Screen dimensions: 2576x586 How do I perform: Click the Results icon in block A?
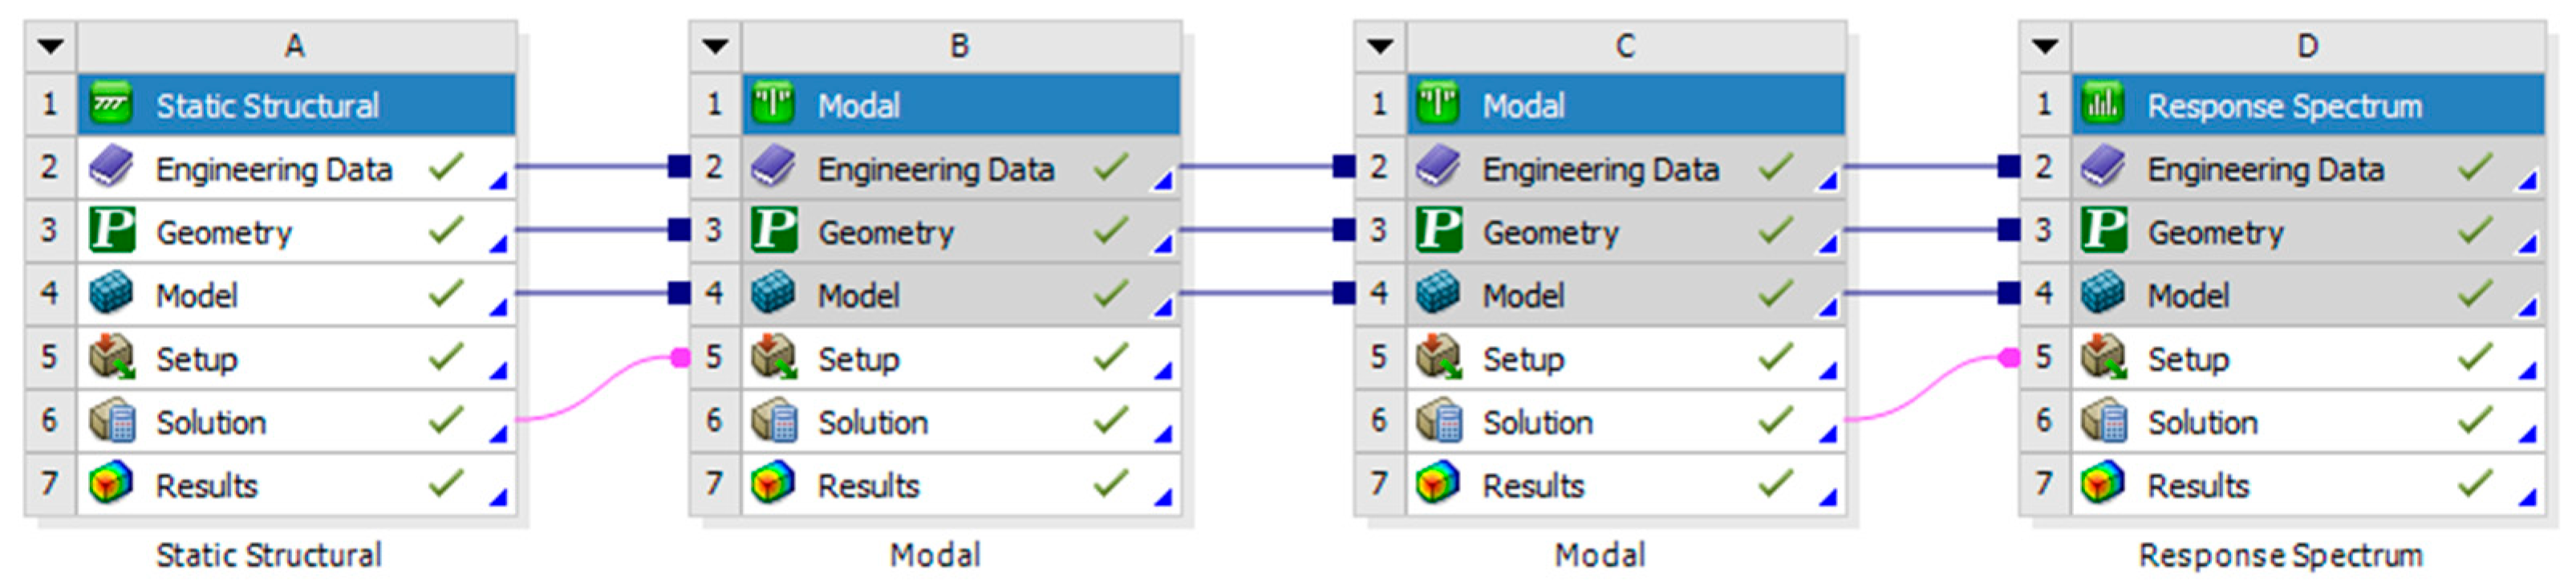pos(110,484)
